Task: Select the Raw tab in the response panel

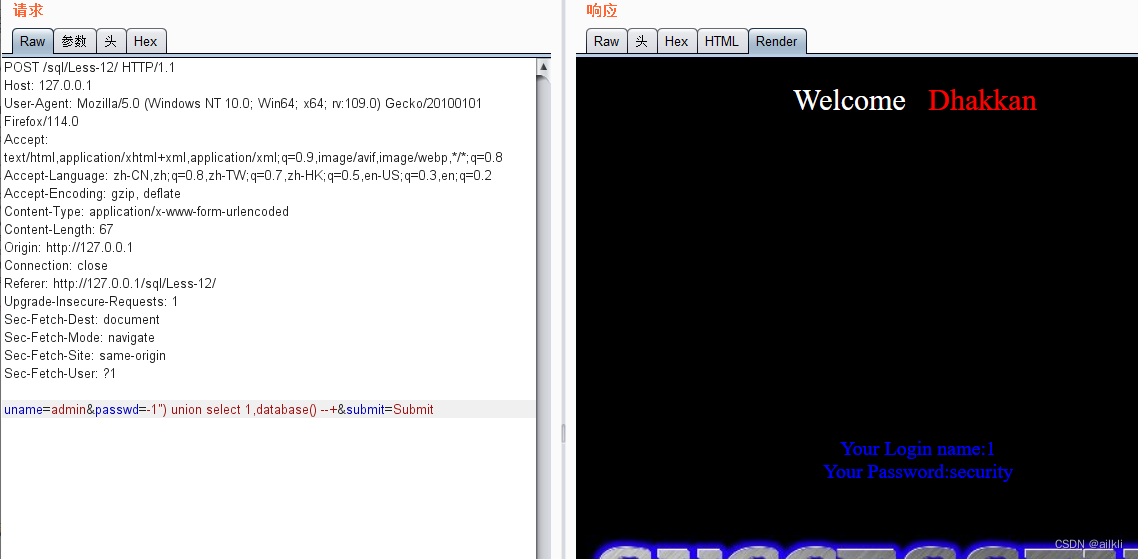Action: click(x=606, y=41)
